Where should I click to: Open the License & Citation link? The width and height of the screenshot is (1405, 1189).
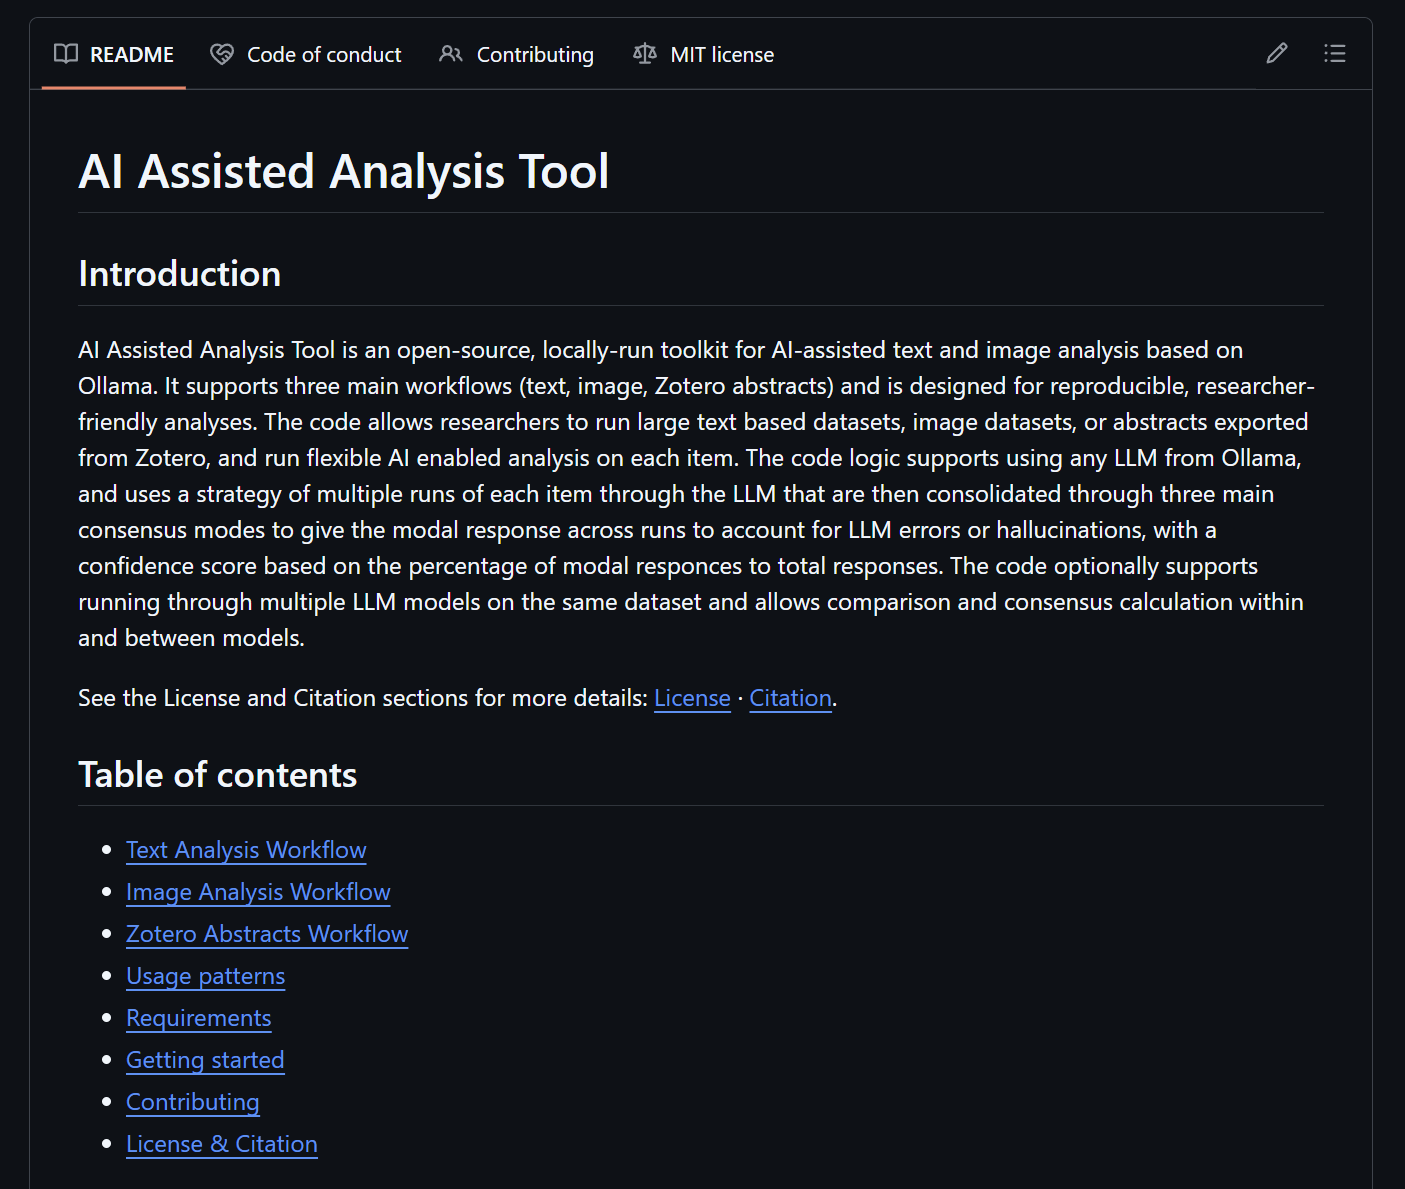[221, 1143]
